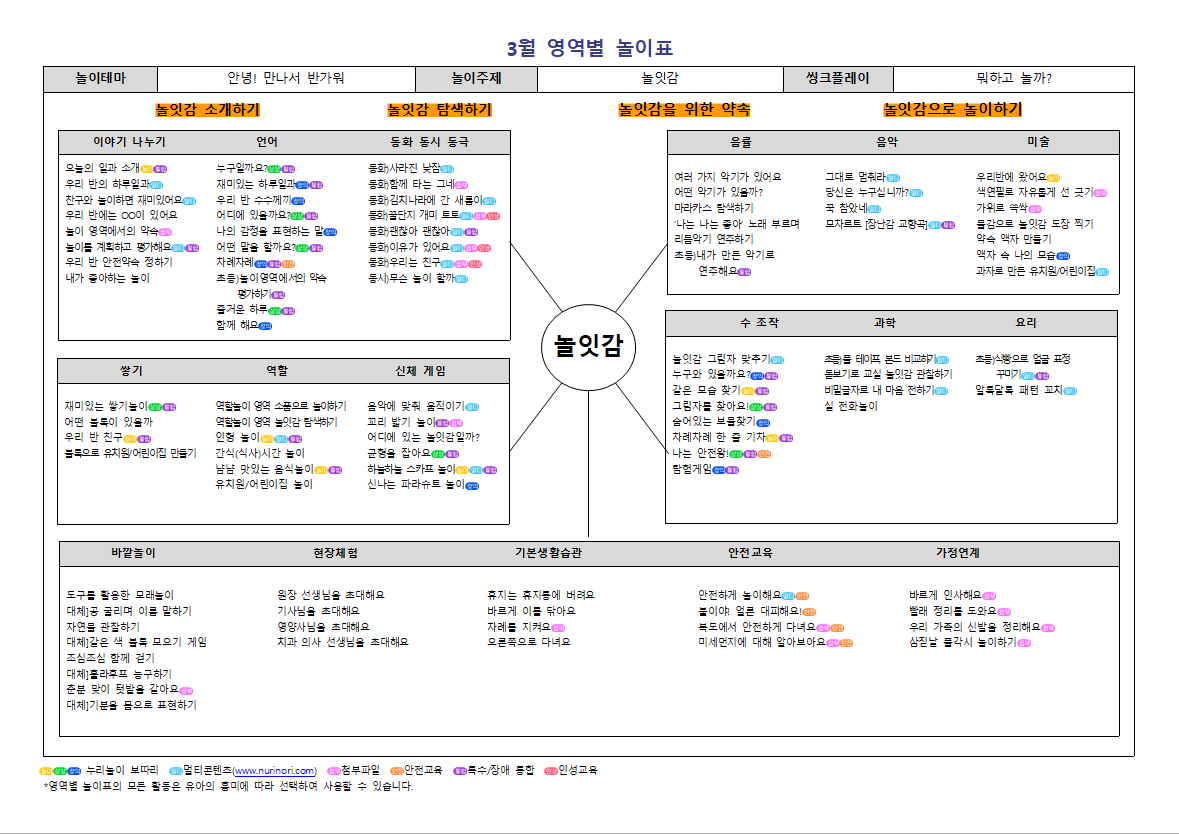Click the '요리' column header

[1026, 323]
